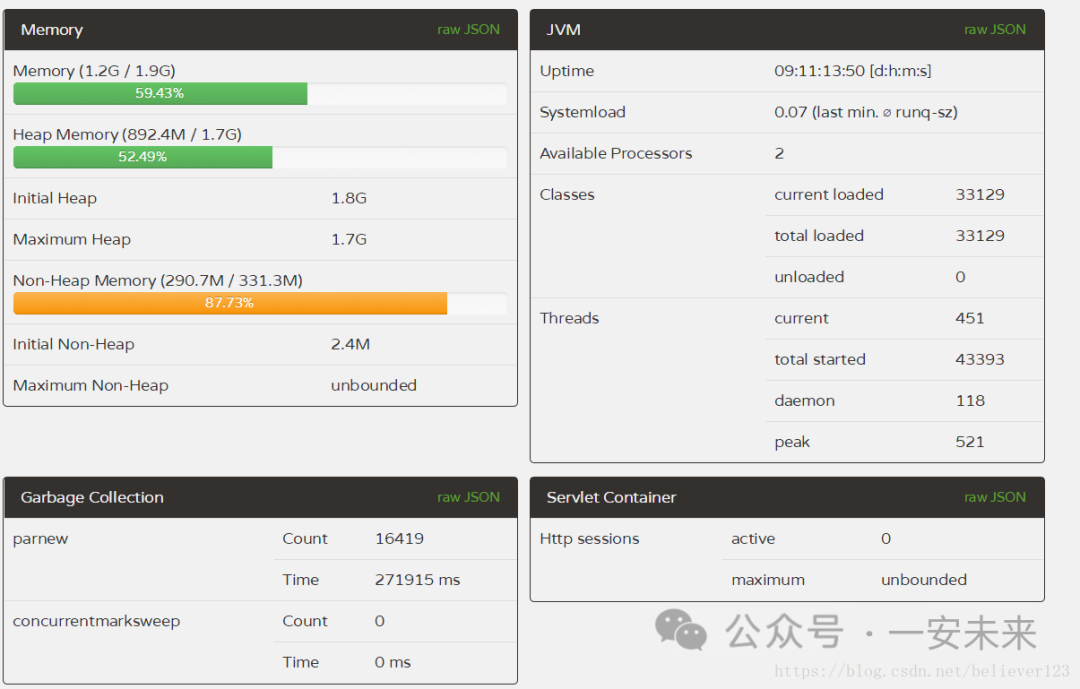Screen dimensions: 1080x689
Task: Select the current loaded value 33129
Action: tap(980, 195)
